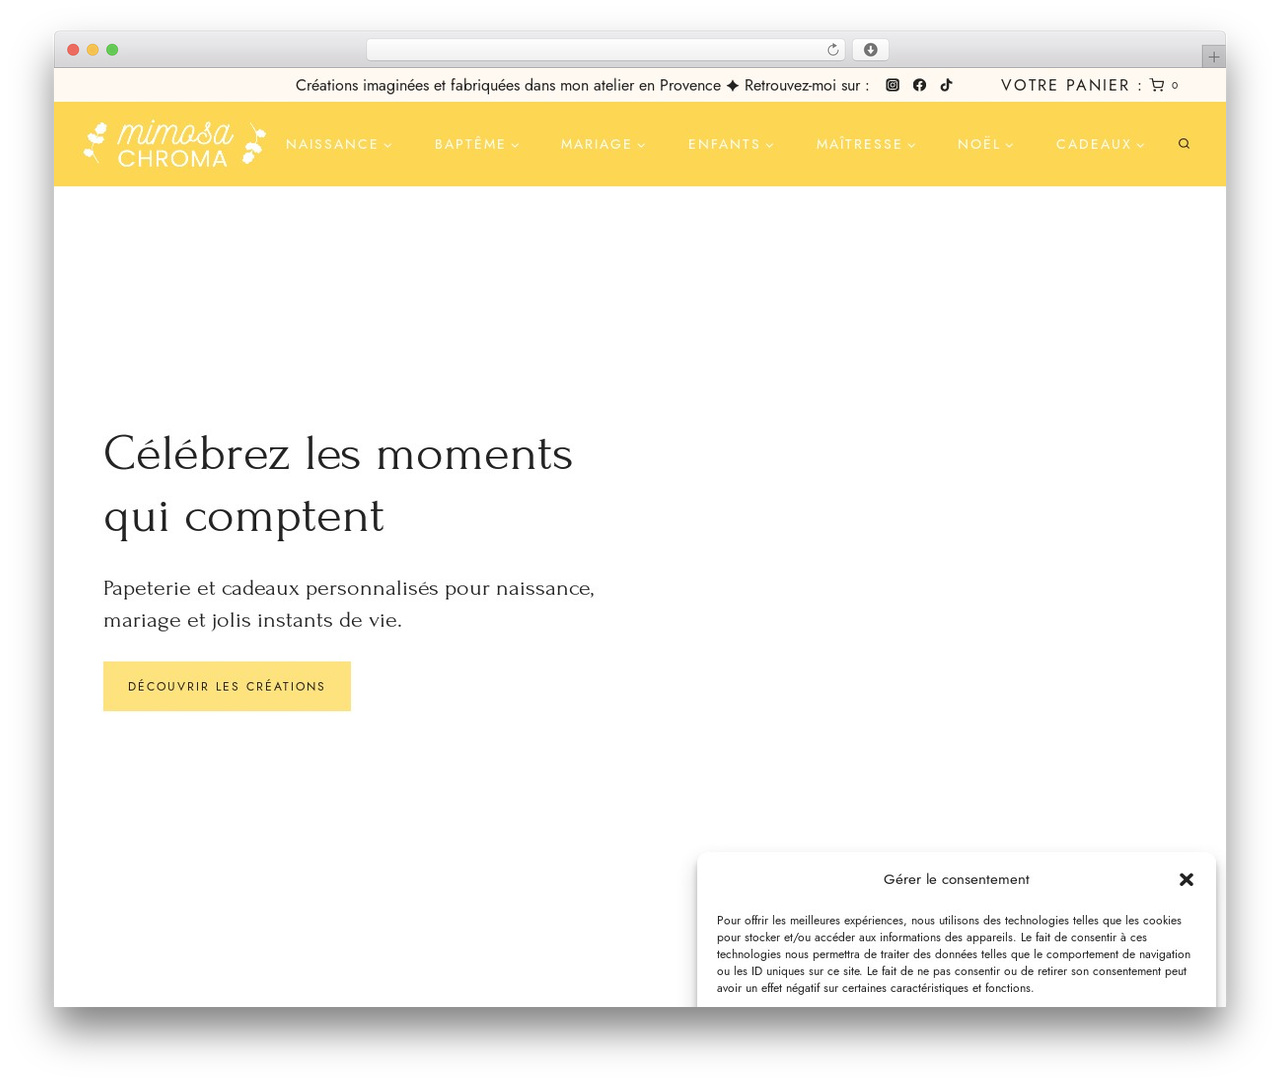Open the Noël link
The height and width of the screenshot is (1084, 1280).
[x=979, y=144]
